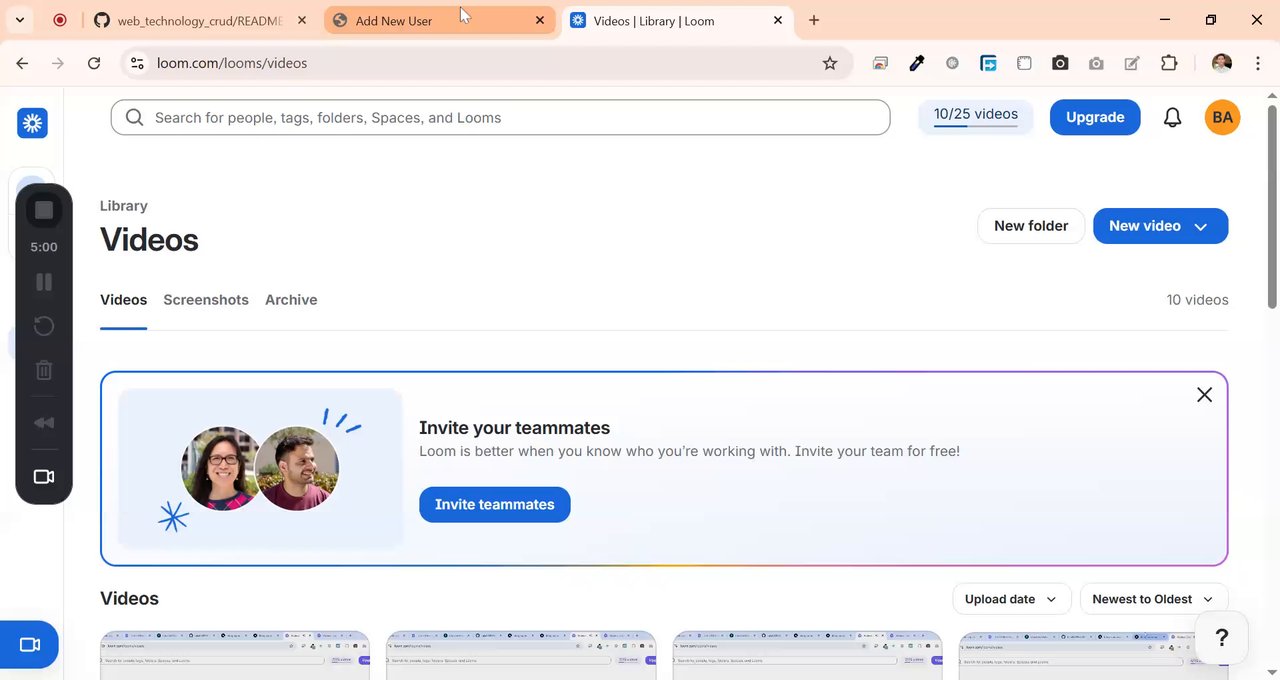Close the GitHub README tab

pos(302,20)
